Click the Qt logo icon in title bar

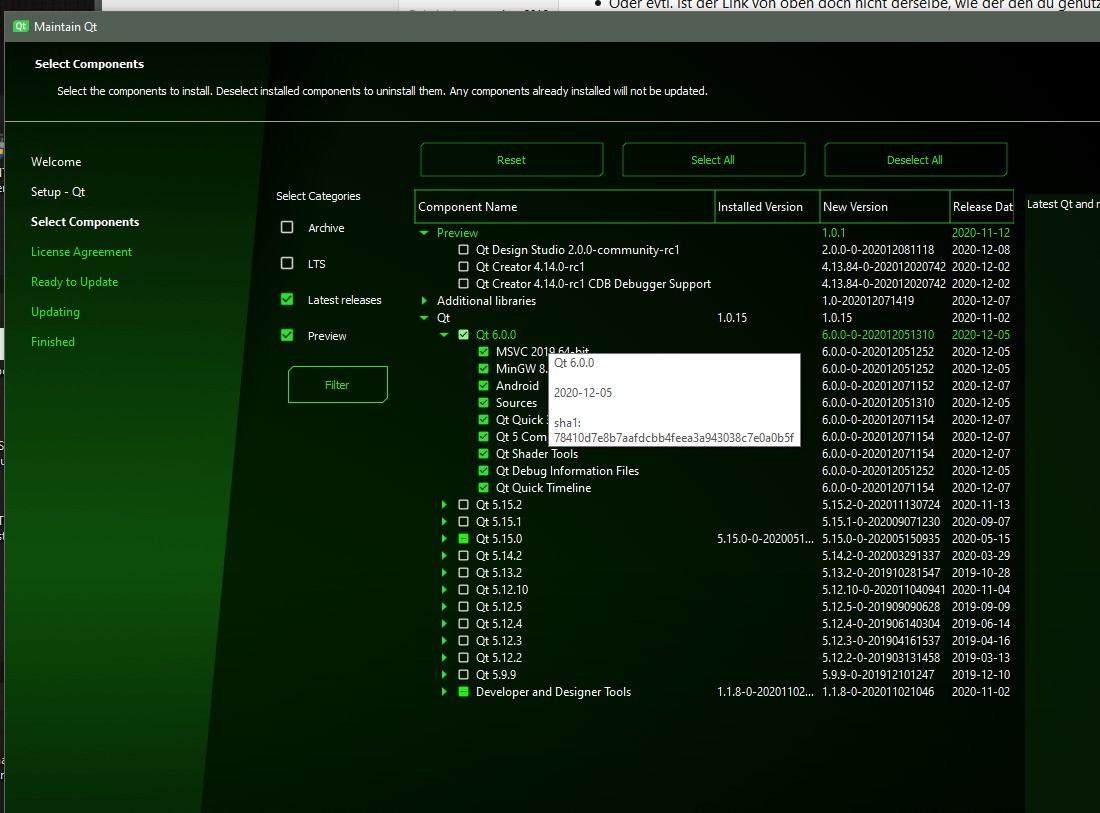click(20, 27)
